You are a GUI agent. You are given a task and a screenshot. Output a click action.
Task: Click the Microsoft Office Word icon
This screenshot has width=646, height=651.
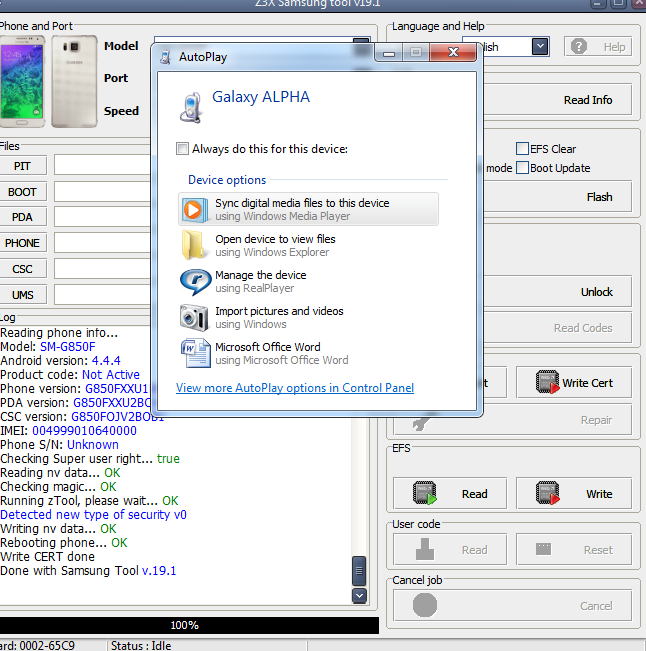[x=195, y=354]
